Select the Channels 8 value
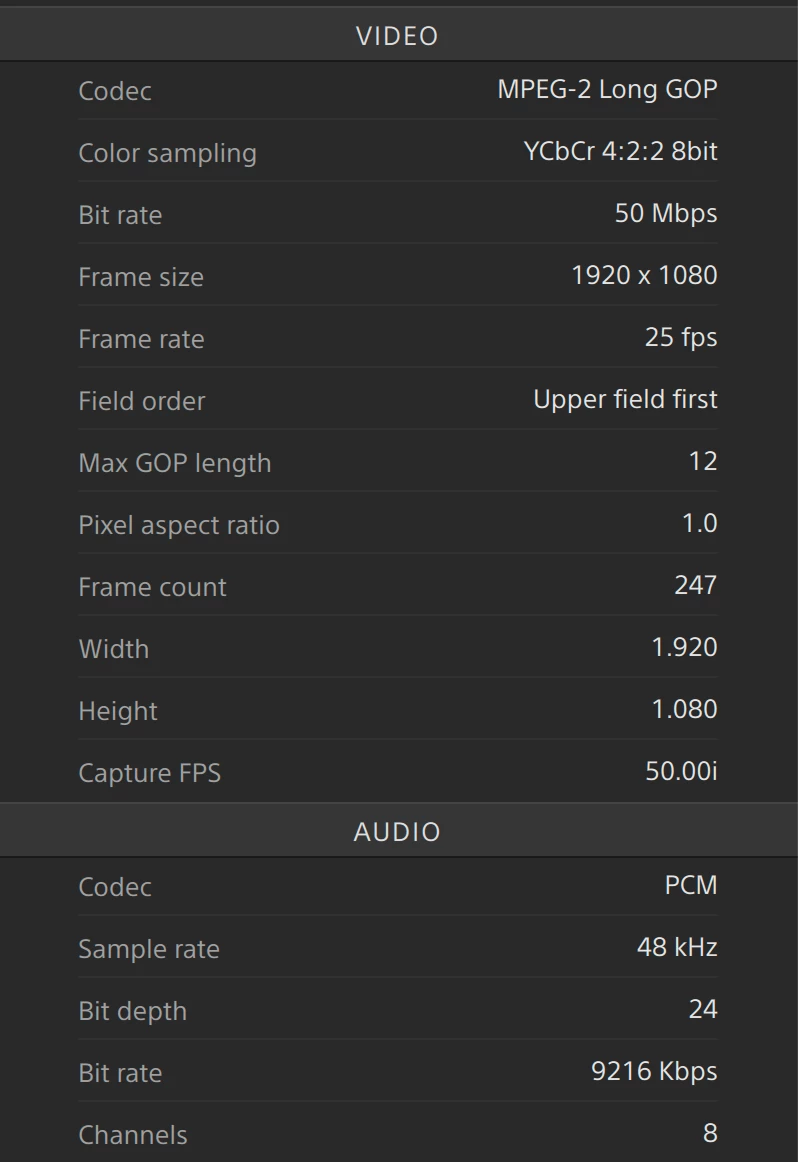Screen dimensions: 798x1162 (x=710, y=1133)
